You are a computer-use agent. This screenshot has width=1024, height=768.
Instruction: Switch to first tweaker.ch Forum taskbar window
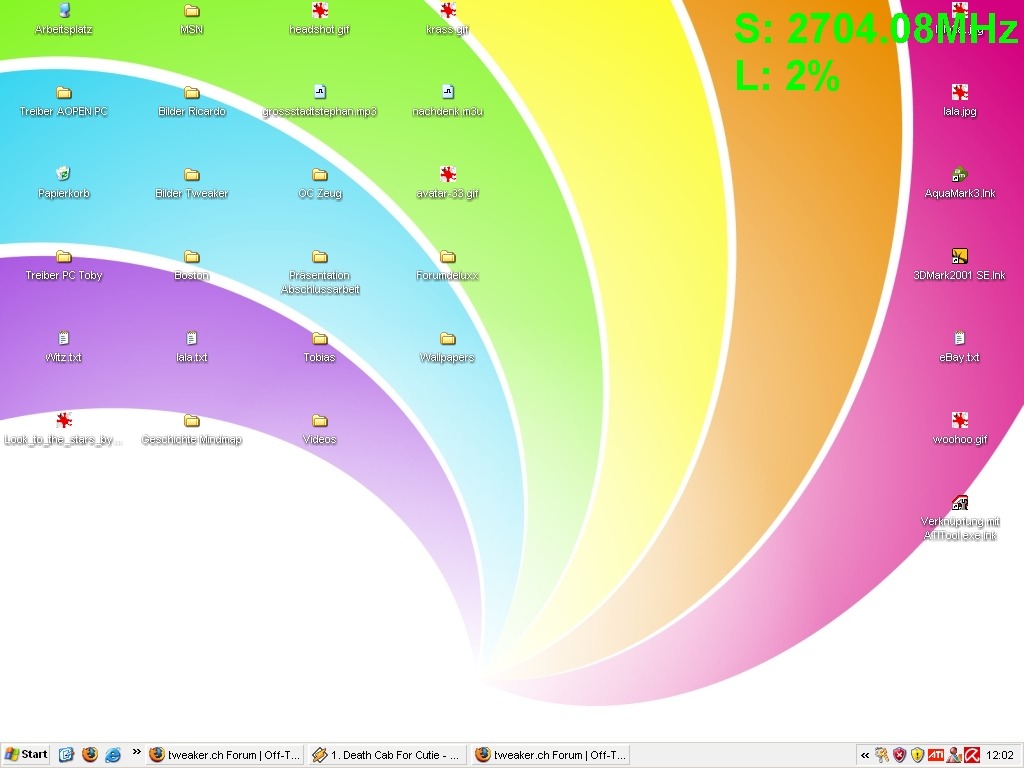click(x=224, y=755)
